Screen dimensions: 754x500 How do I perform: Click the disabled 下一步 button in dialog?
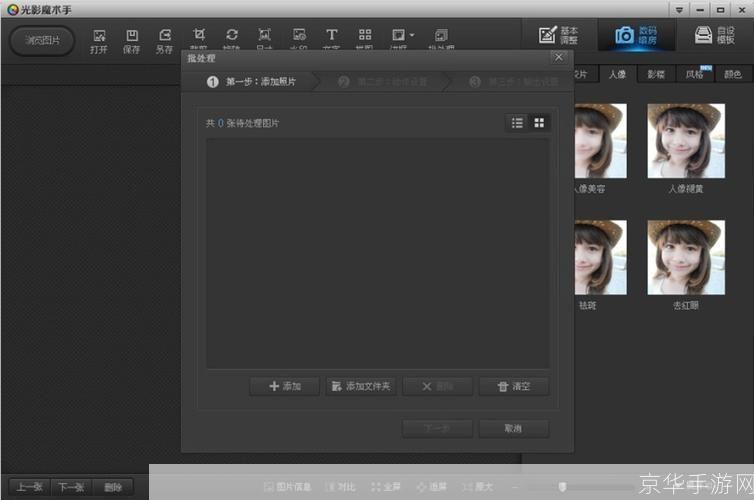coord(438,428)
